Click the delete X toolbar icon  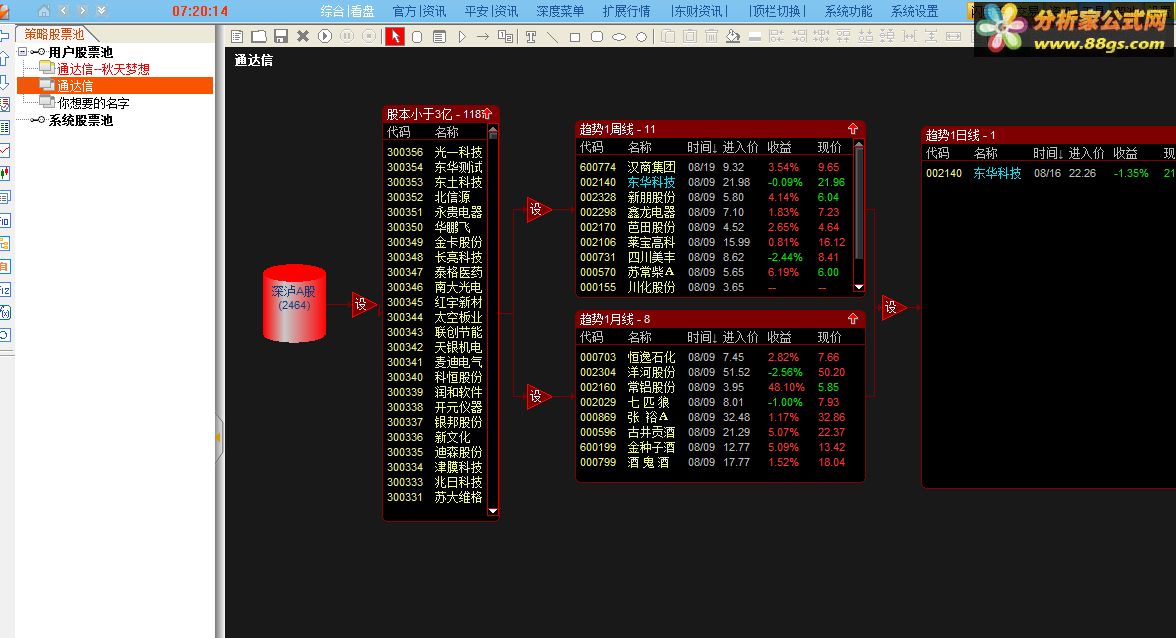[303, 36]
